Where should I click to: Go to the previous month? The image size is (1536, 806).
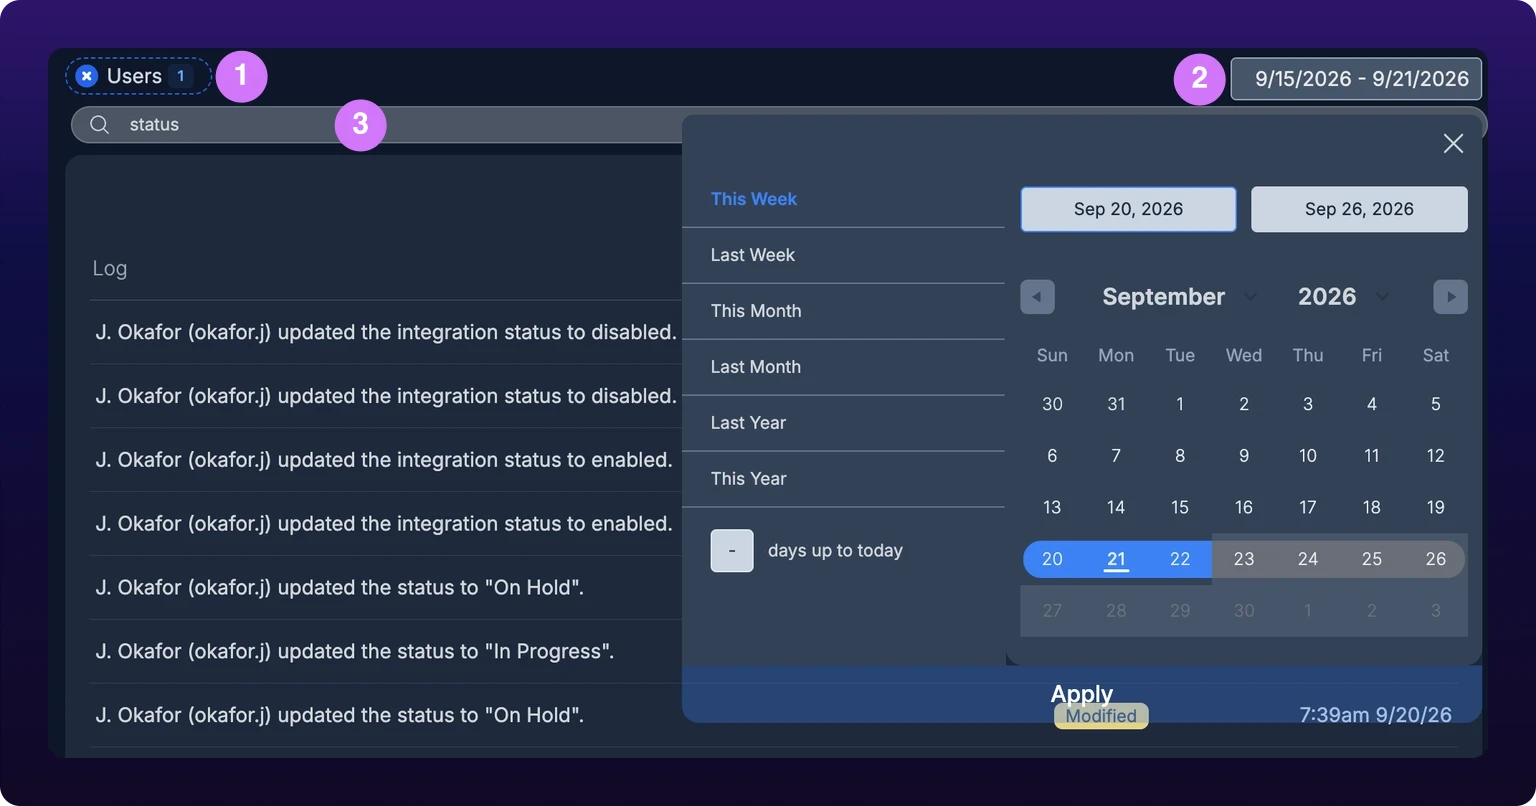click(1037, 297)
